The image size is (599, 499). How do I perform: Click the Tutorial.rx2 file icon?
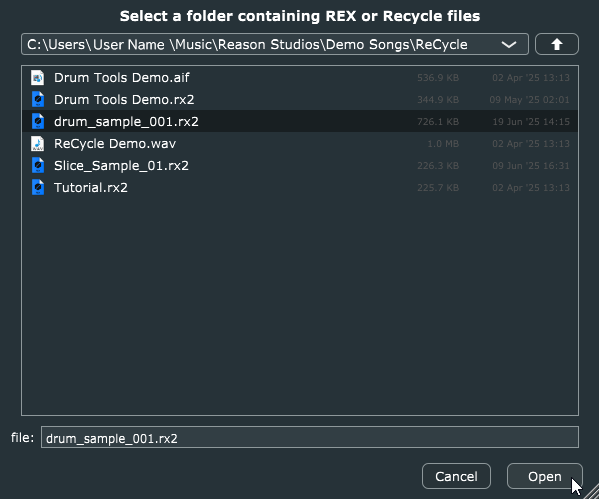click(x=37, y=188)
